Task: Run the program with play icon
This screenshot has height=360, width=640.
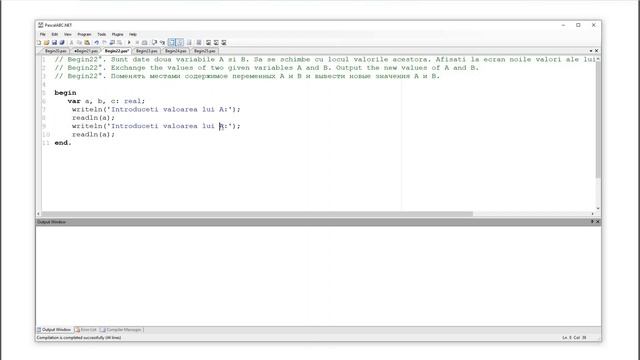Action: point(129,42)
